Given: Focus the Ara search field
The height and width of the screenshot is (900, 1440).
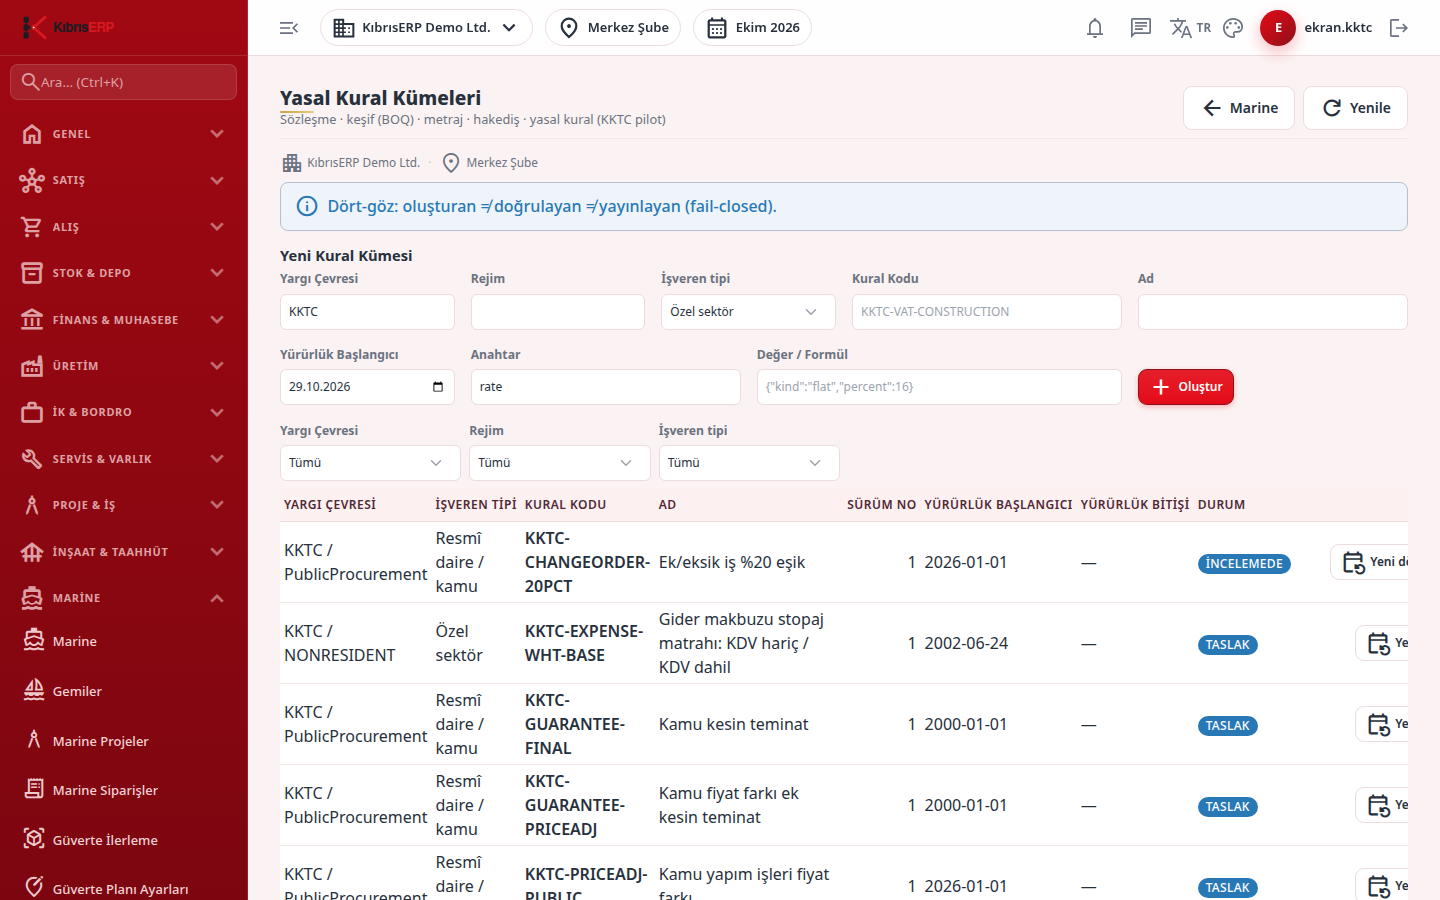Looking at the screenshot, I should point(124,82).
